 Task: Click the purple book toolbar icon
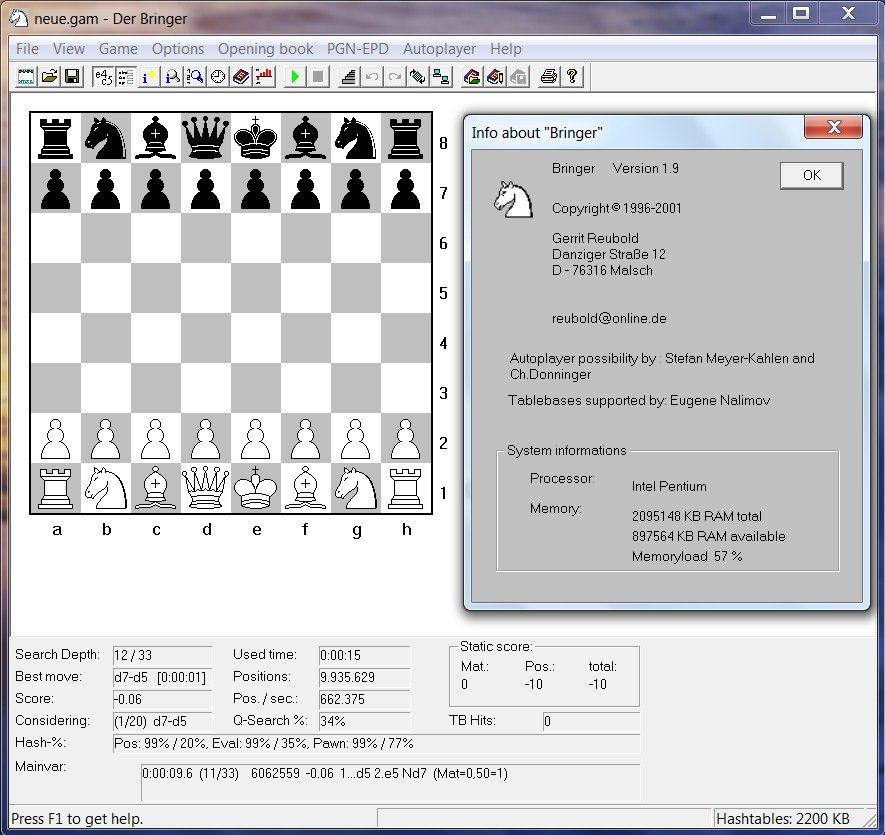(x=241, y=76)
